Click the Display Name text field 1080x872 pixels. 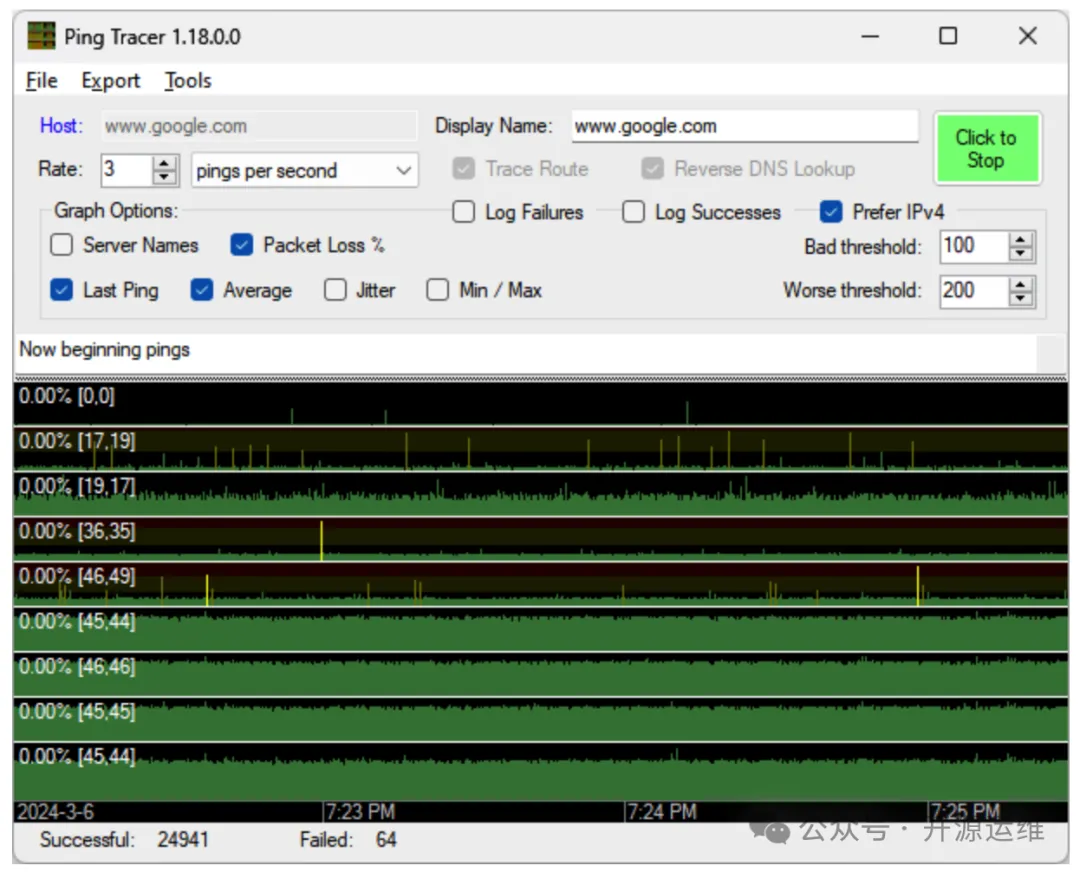744,126
